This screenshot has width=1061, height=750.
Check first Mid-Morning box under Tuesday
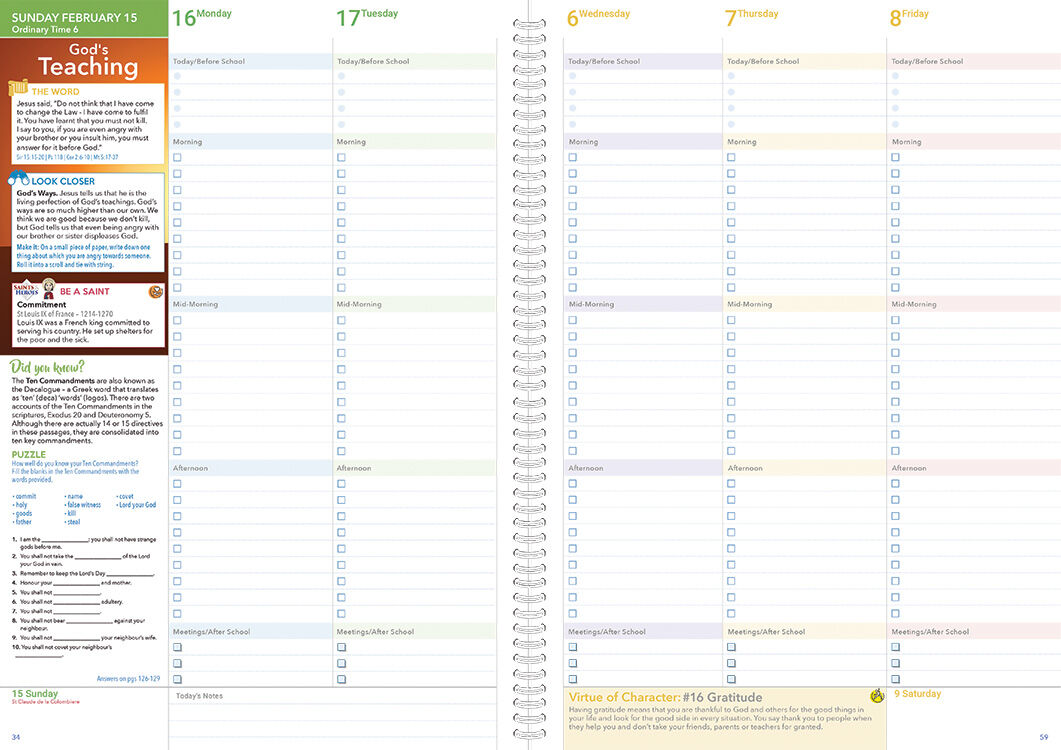pyautogui.click(x=341, y=320)
